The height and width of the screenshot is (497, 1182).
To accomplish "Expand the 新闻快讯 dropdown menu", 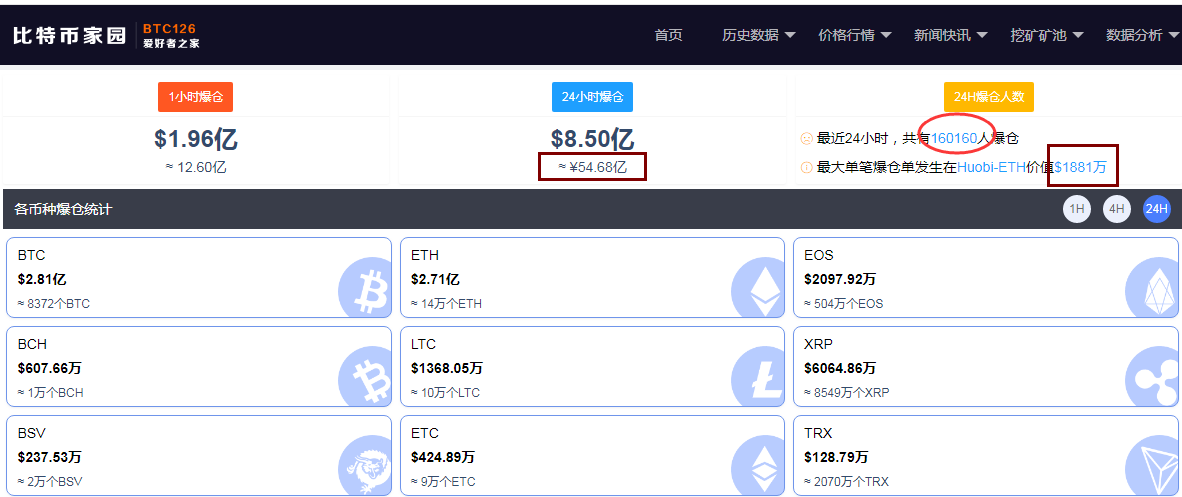I will click(x=950, y=35).
